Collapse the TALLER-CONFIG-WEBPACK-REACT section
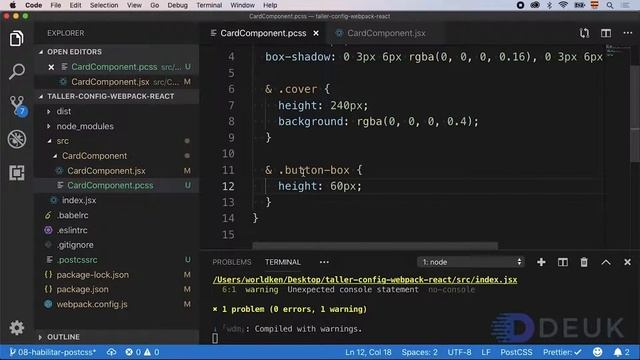This screenshot has height=360, width=640. pos(110,96)
